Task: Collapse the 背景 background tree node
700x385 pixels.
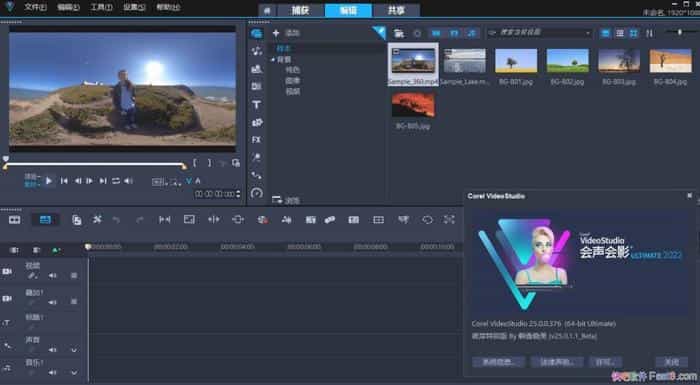Action: point(273,59)
